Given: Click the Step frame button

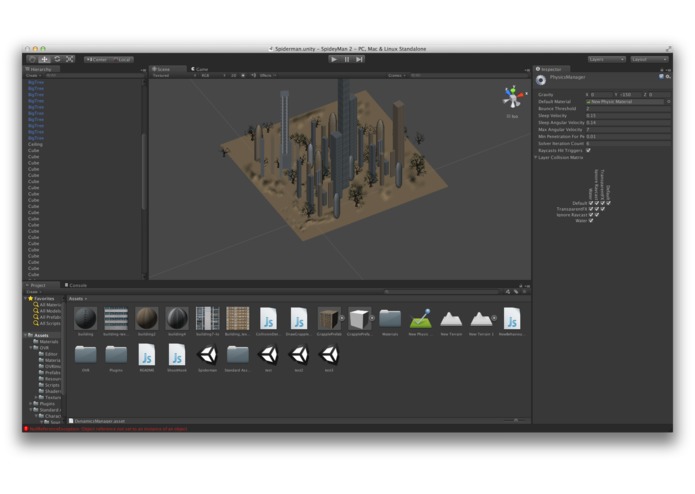Looking at the screenshot, I should (359, 59).
